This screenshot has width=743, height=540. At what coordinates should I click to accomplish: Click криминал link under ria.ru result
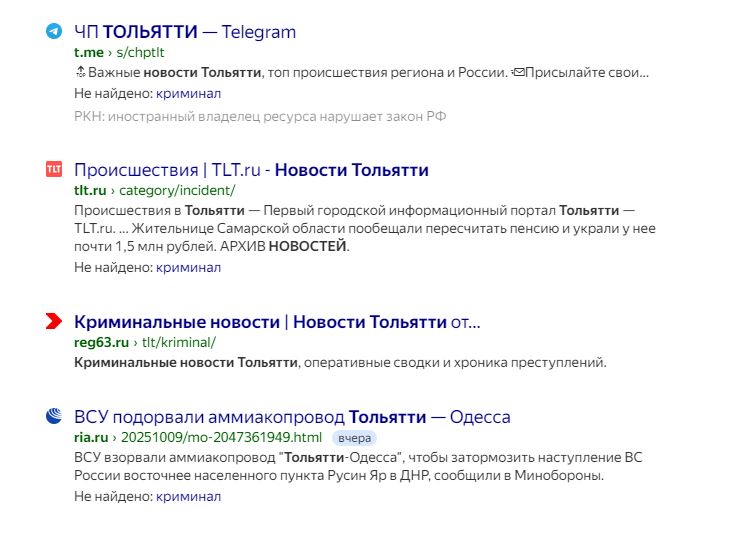(x=188, y=496)
